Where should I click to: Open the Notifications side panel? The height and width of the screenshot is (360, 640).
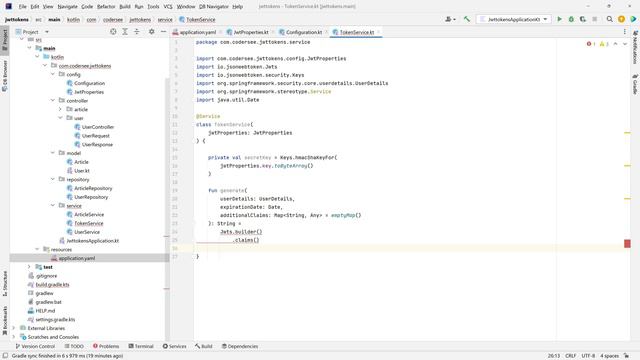pyautogui.click(x=635, y=47)
